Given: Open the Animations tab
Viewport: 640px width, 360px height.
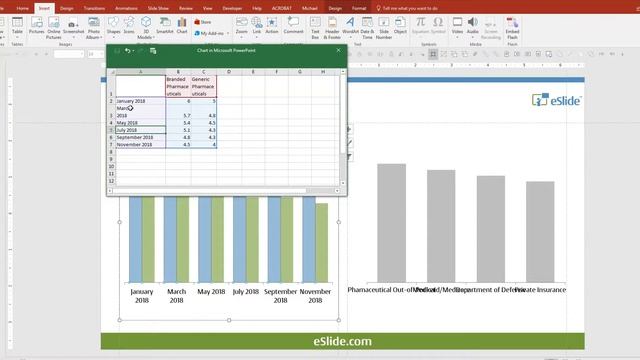Looking at the screenshot, I should pyautogui.click(x=126, y=8).
